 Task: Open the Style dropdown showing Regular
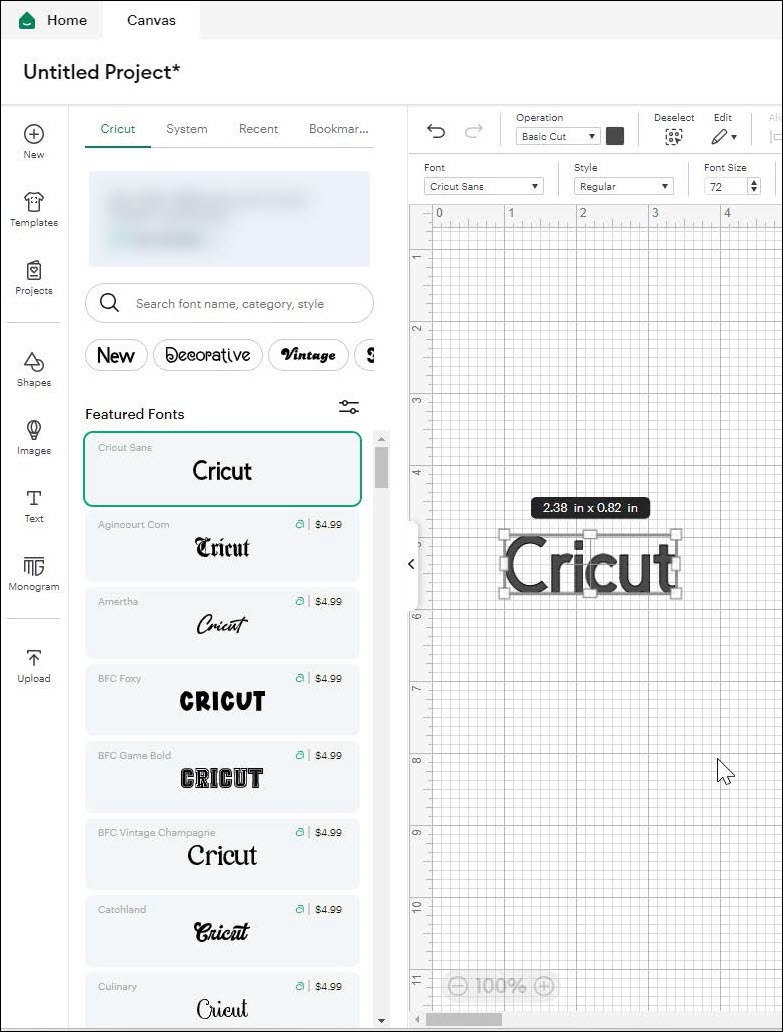(x=624, y=186)
